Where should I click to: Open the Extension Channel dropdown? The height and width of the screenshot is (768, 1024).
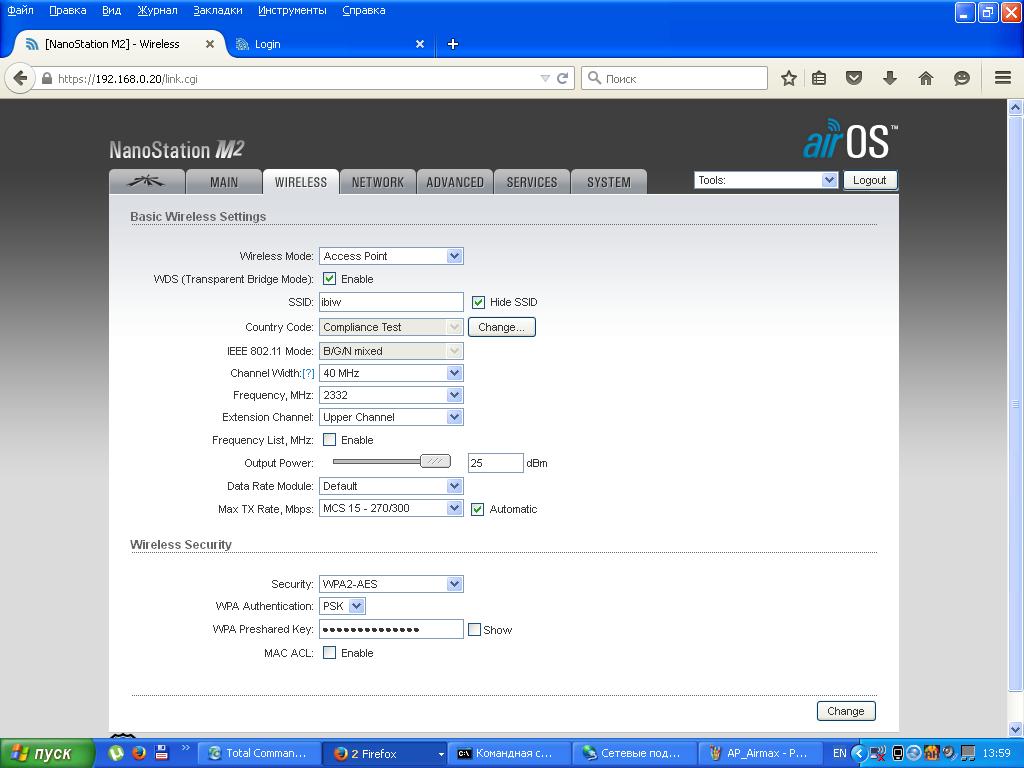[391, 417]
